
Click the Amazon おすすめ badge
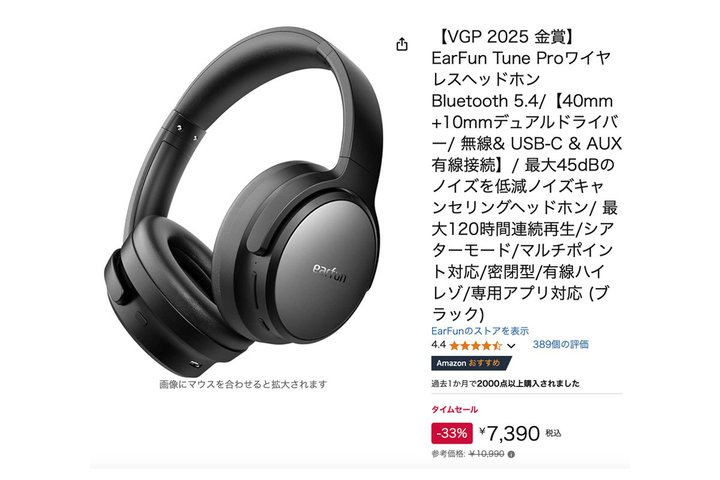pos(471,363)
